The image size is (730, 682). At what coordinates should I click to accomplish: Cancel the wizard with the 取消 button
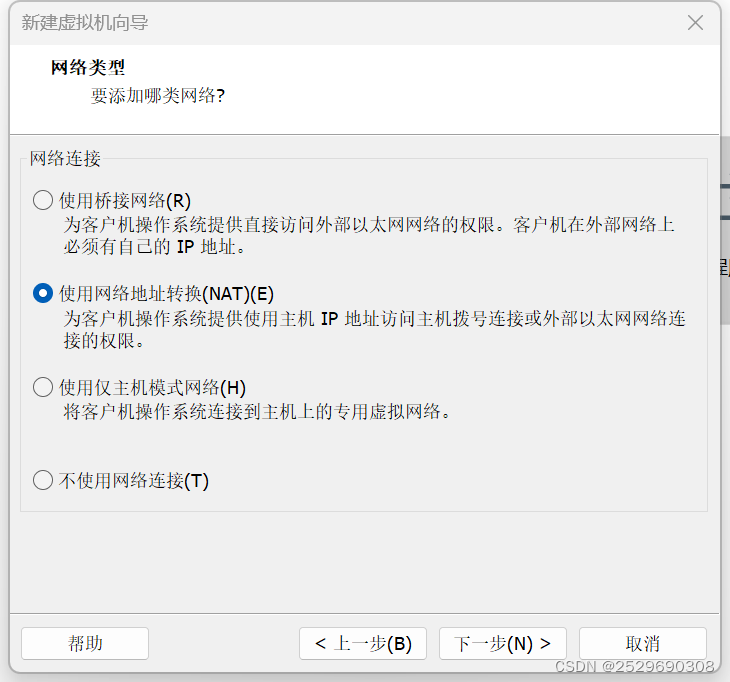(643, 643)
